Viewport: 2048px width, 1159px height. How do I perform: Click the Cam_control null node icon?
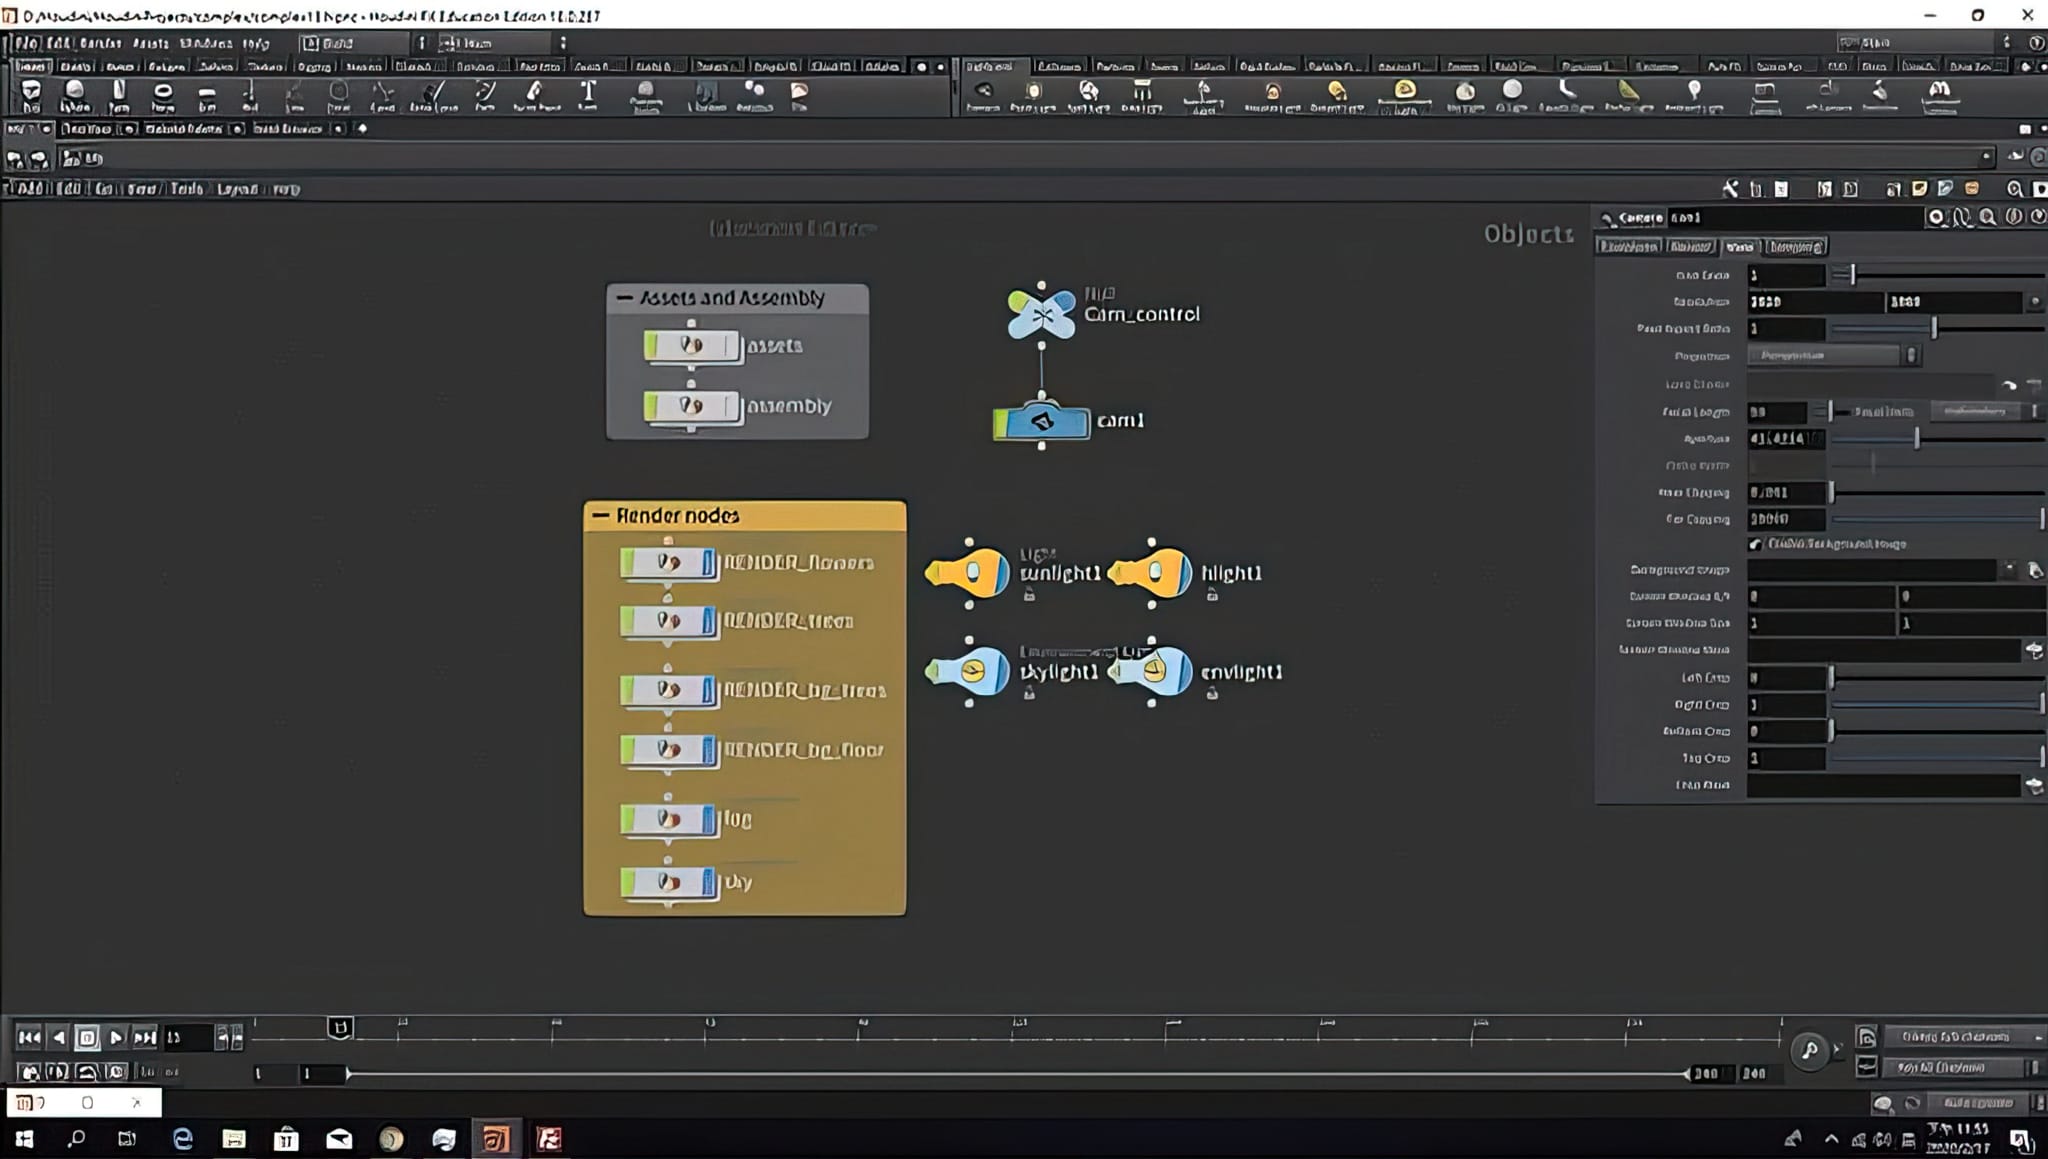point(1041,314)
